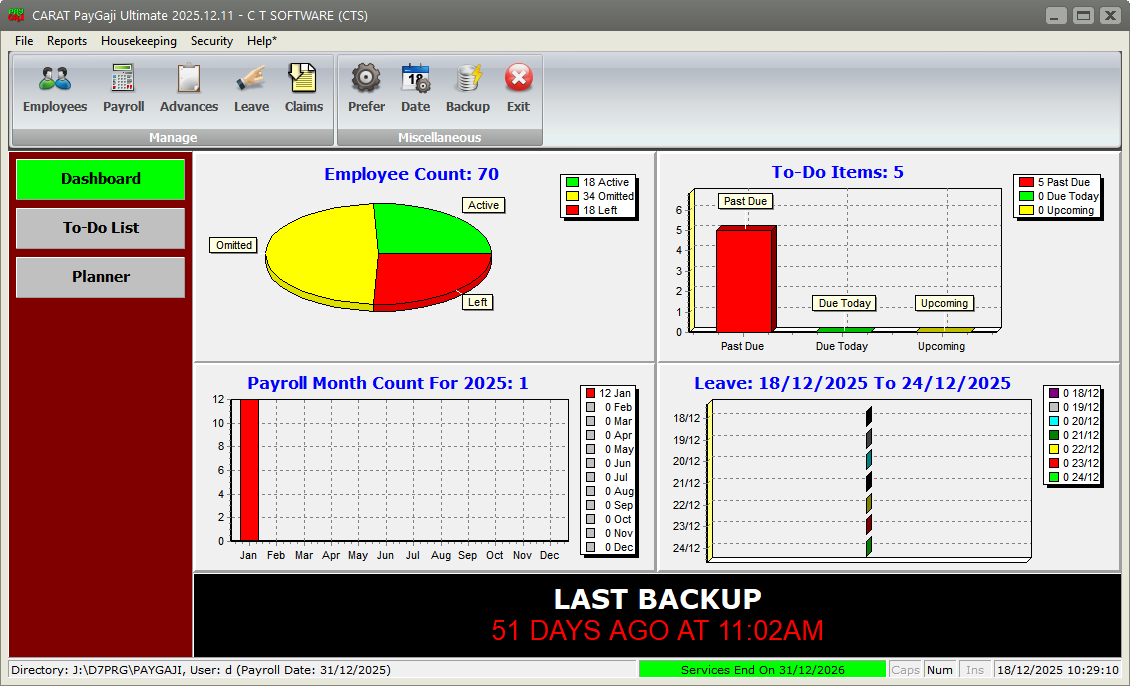Select the Leave toolbar icon
This screenshot has height=686, width=1130.
(x=251, y=79)
